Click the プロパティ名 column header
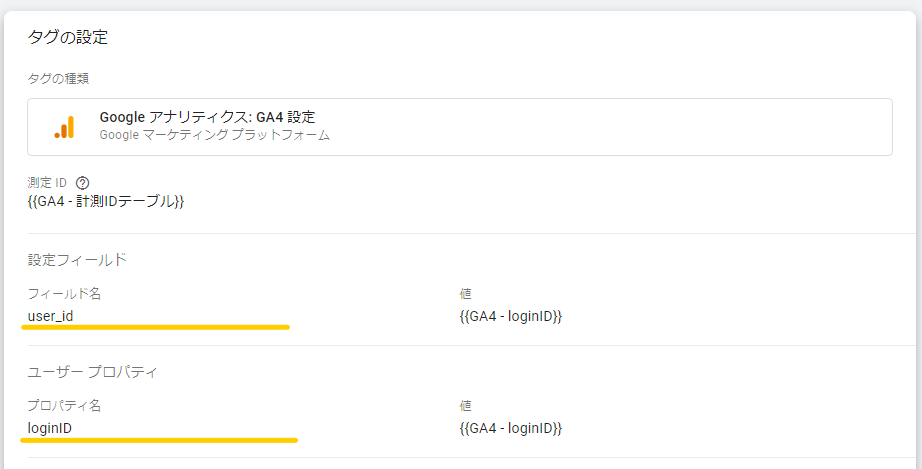 pyautogui.click(x=64, y=406)
